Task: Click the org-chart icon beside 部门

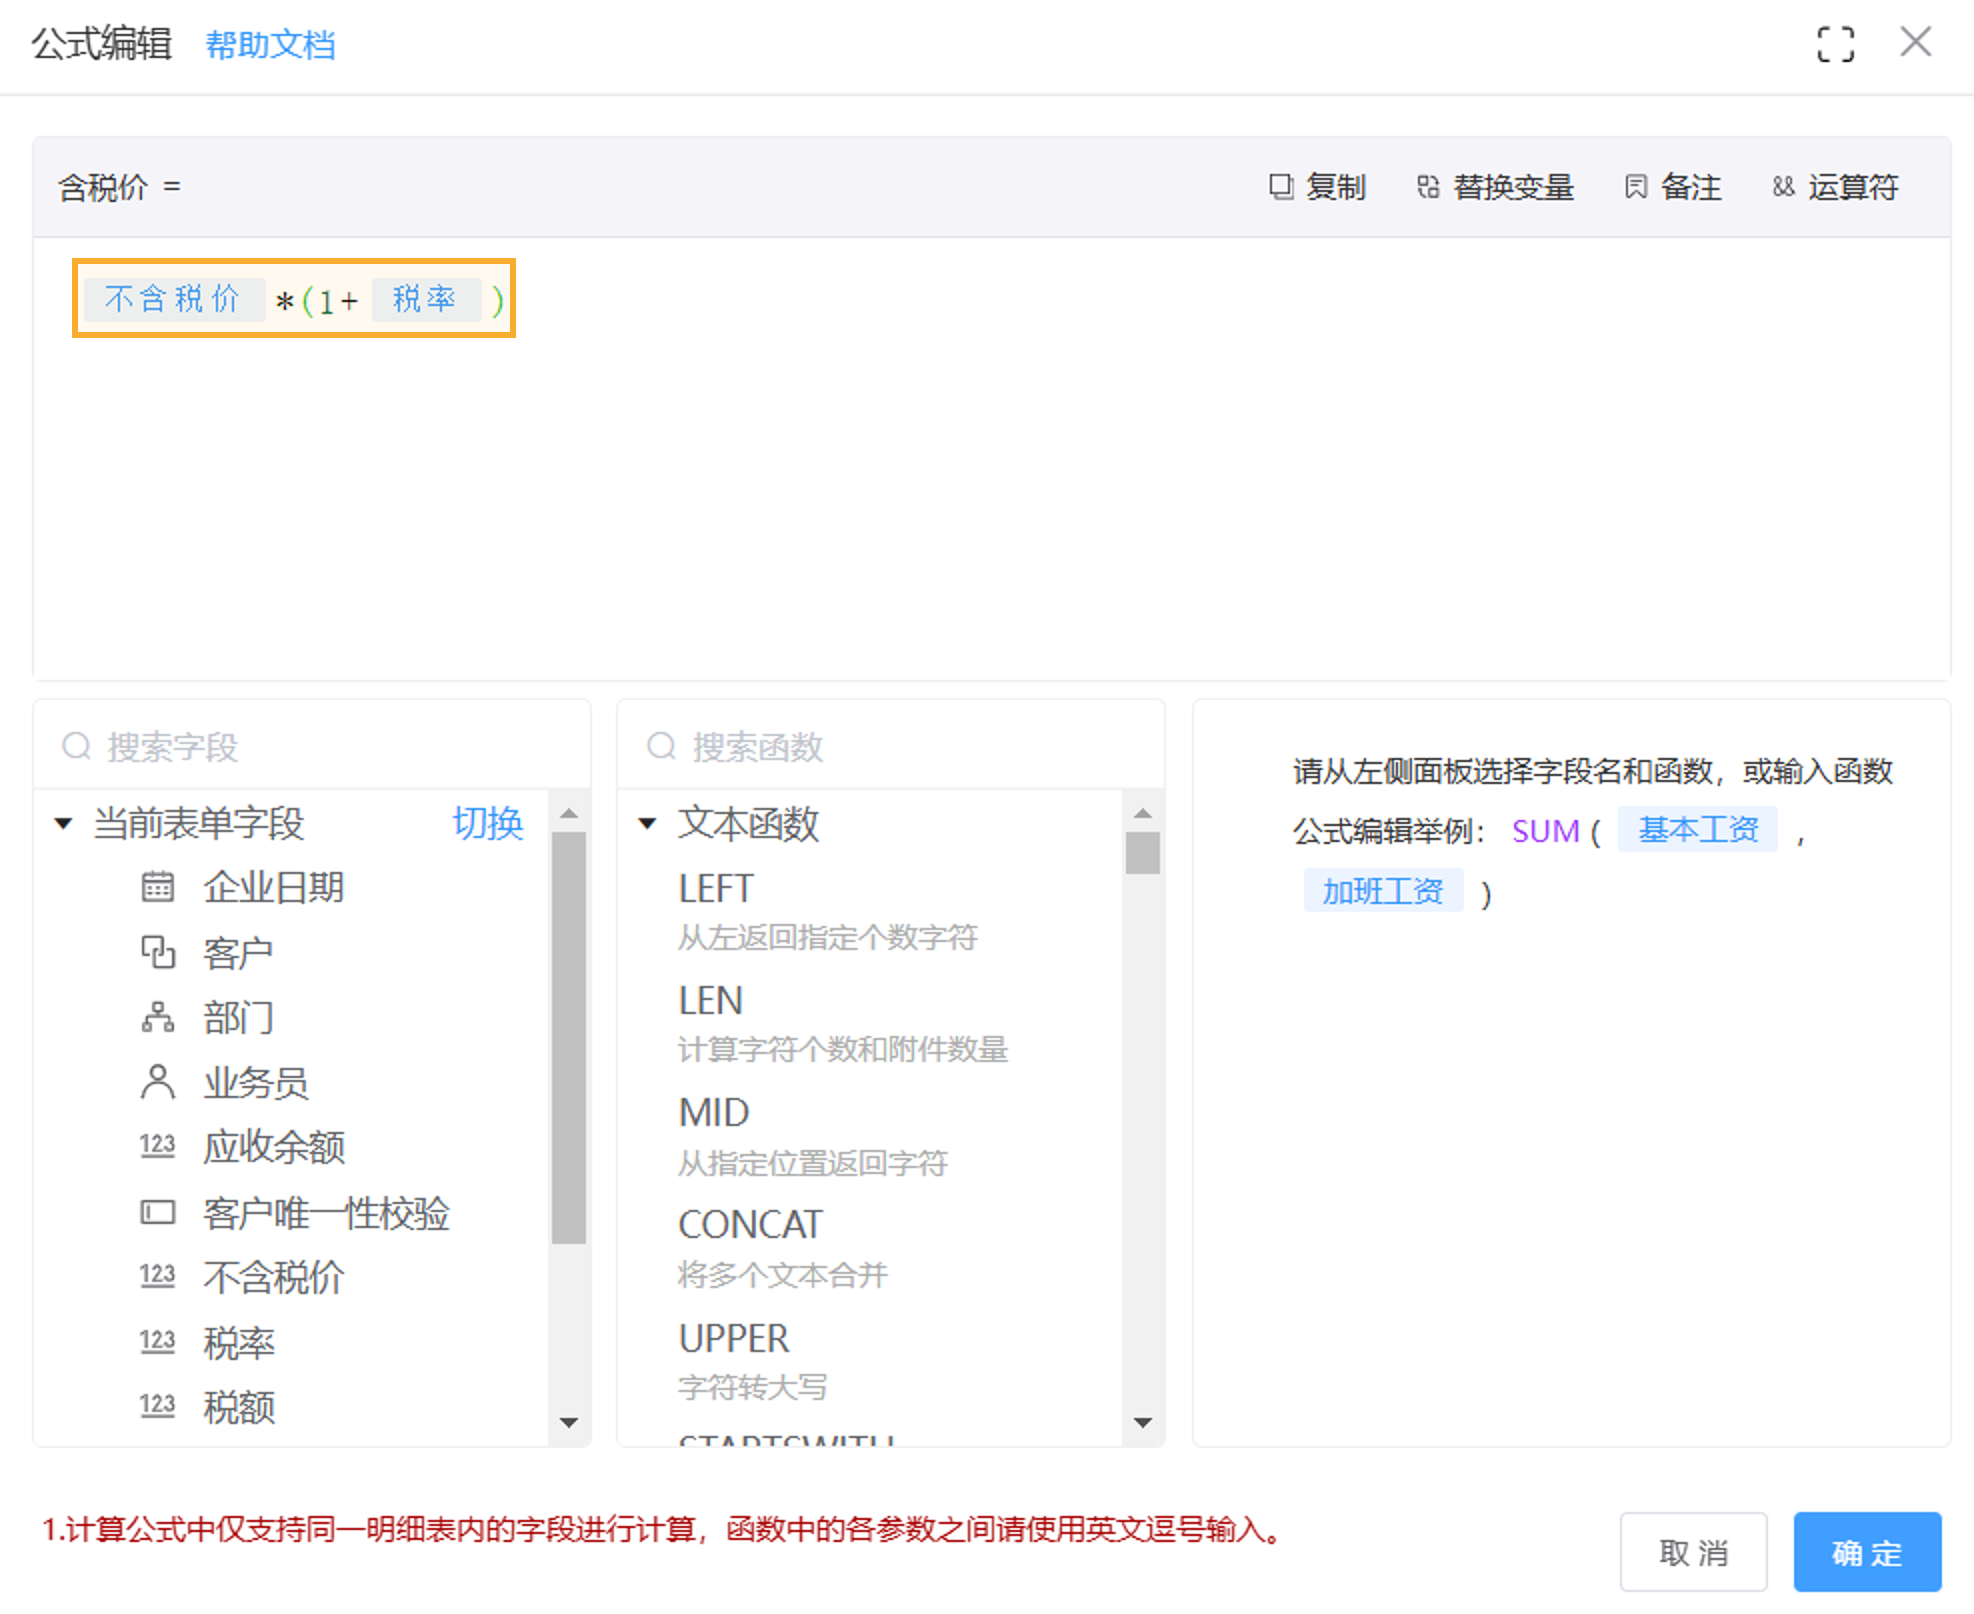Action: pos(157,1018)
